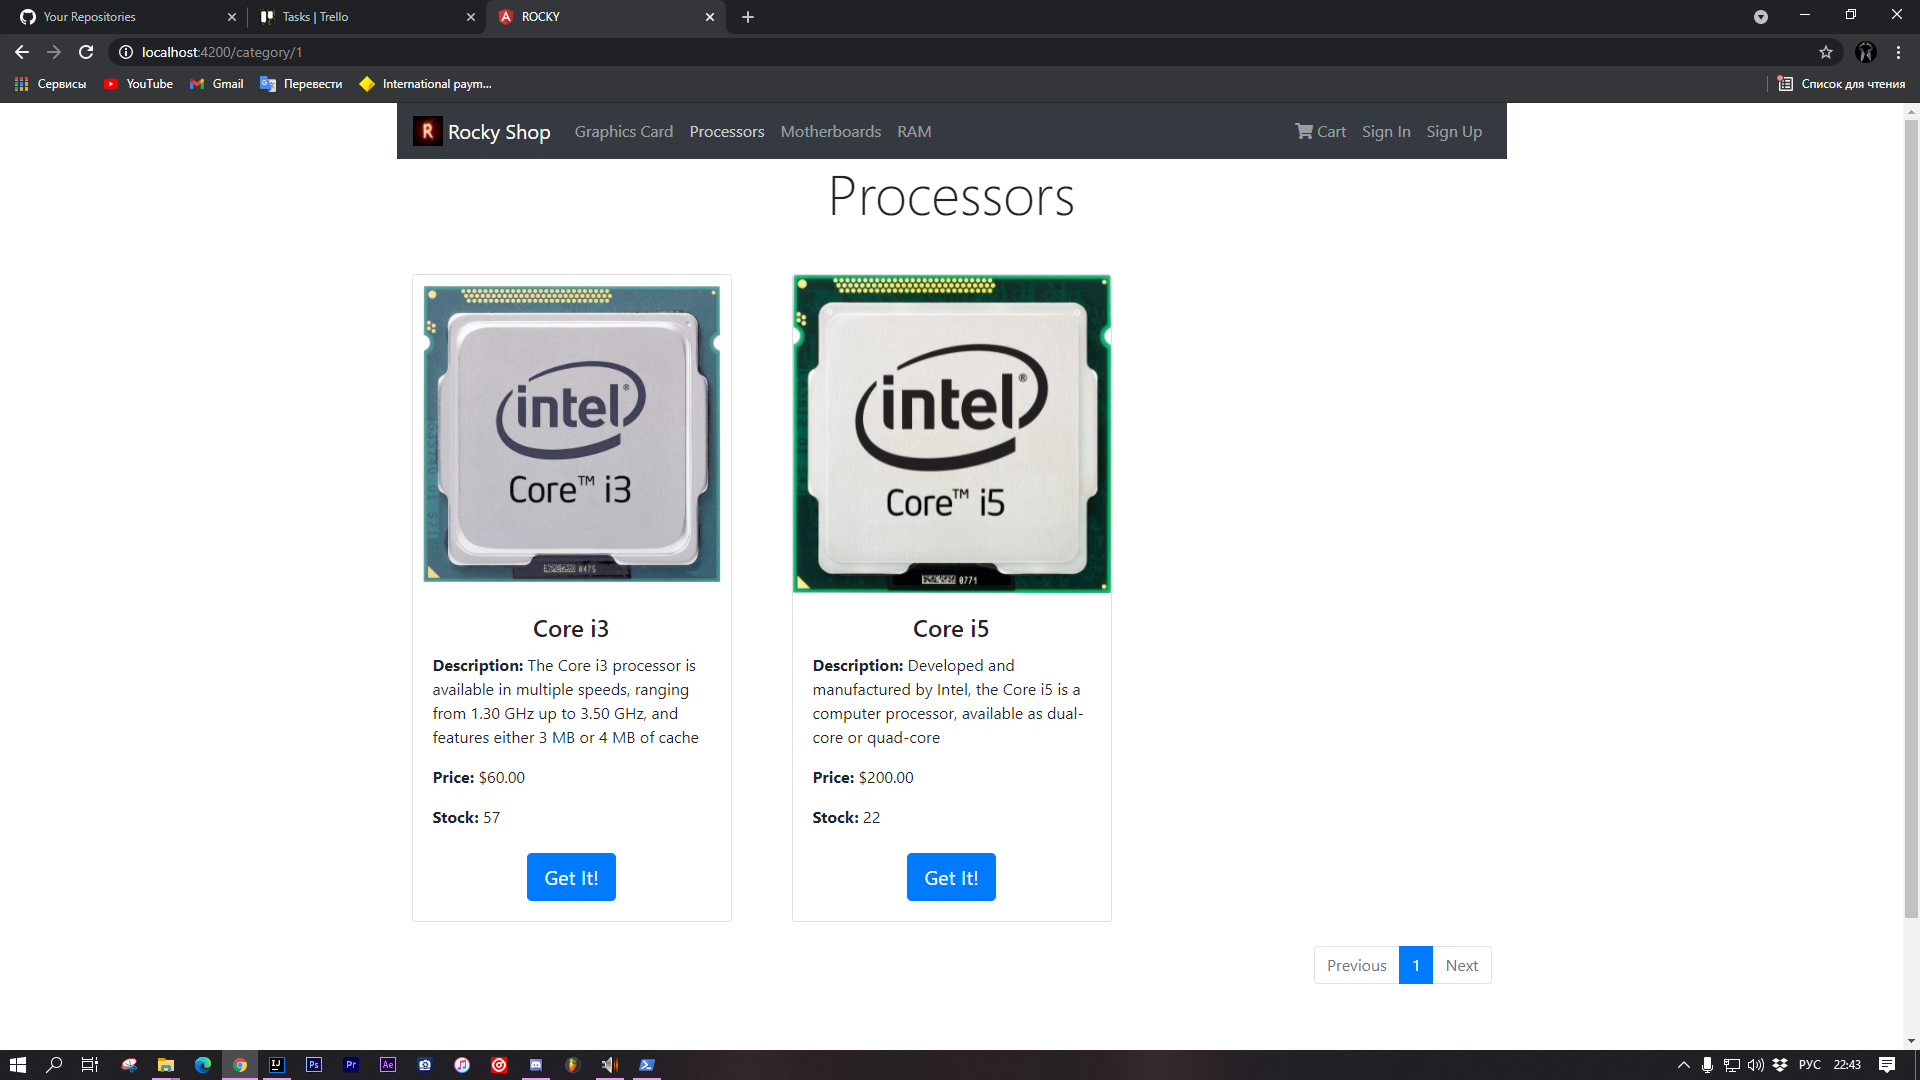Bookmark this page with the star icon

[1826, 52]
